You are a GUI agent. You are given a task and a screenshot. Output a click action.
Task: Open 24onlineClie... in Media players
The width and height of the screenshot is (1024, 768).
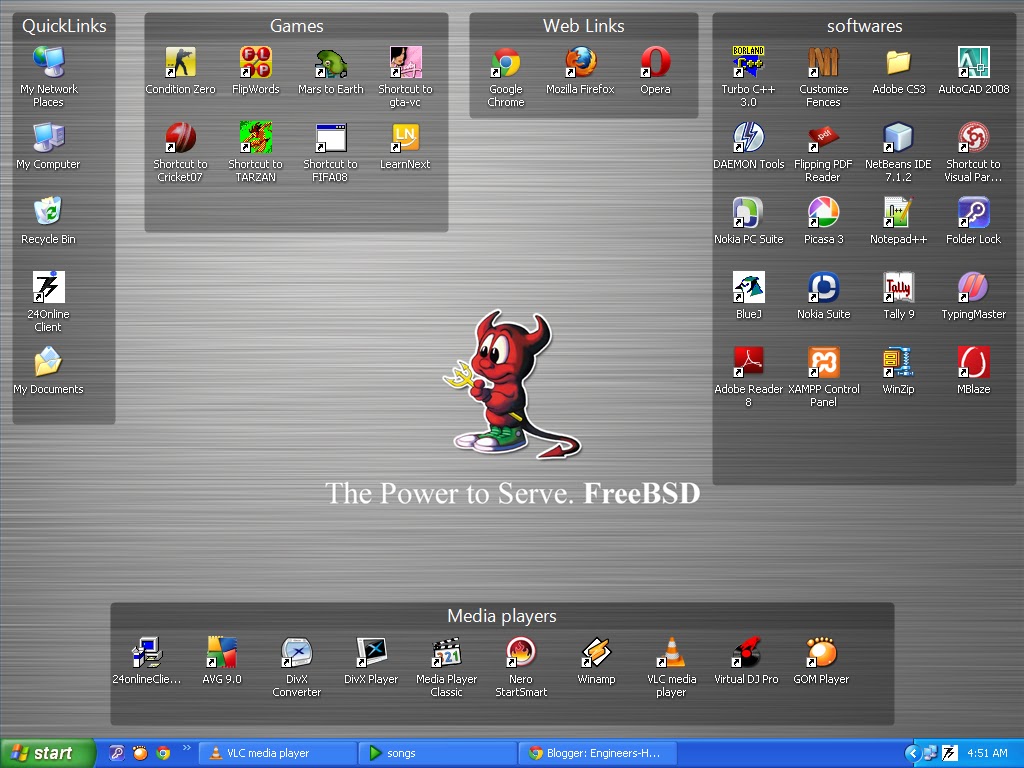[147, 660]
